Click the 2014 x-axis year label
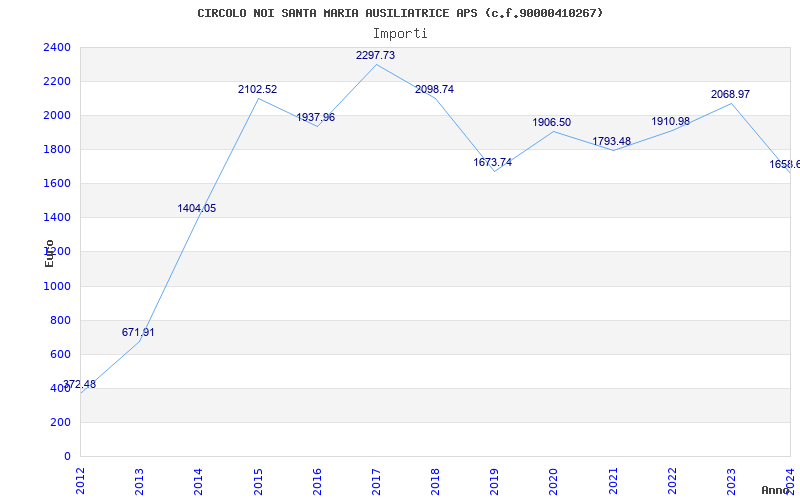This screenshot has height=500, width=800. tap(198, 481)
